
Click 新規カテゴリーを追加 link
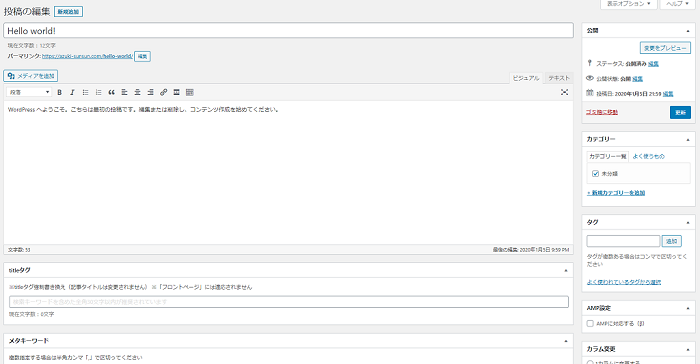click(616, 193)
